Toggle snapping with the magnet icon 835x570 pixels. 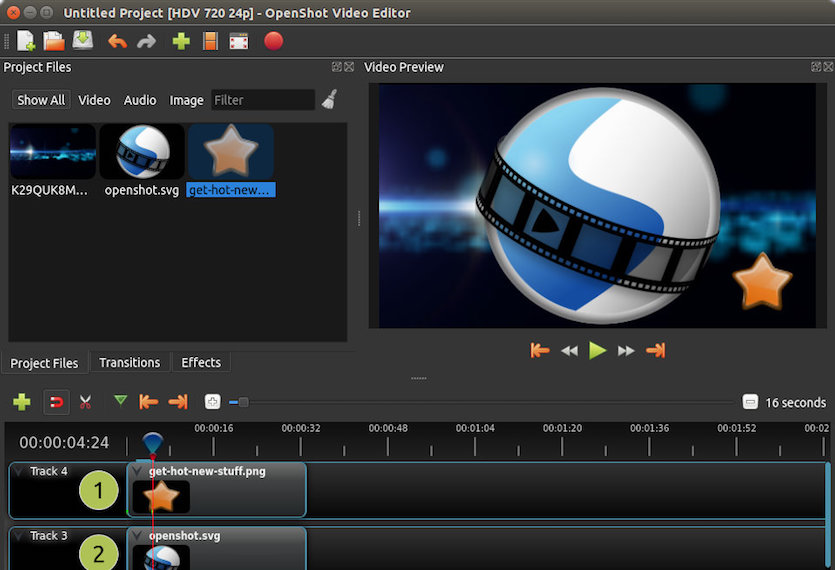(56, 402)
